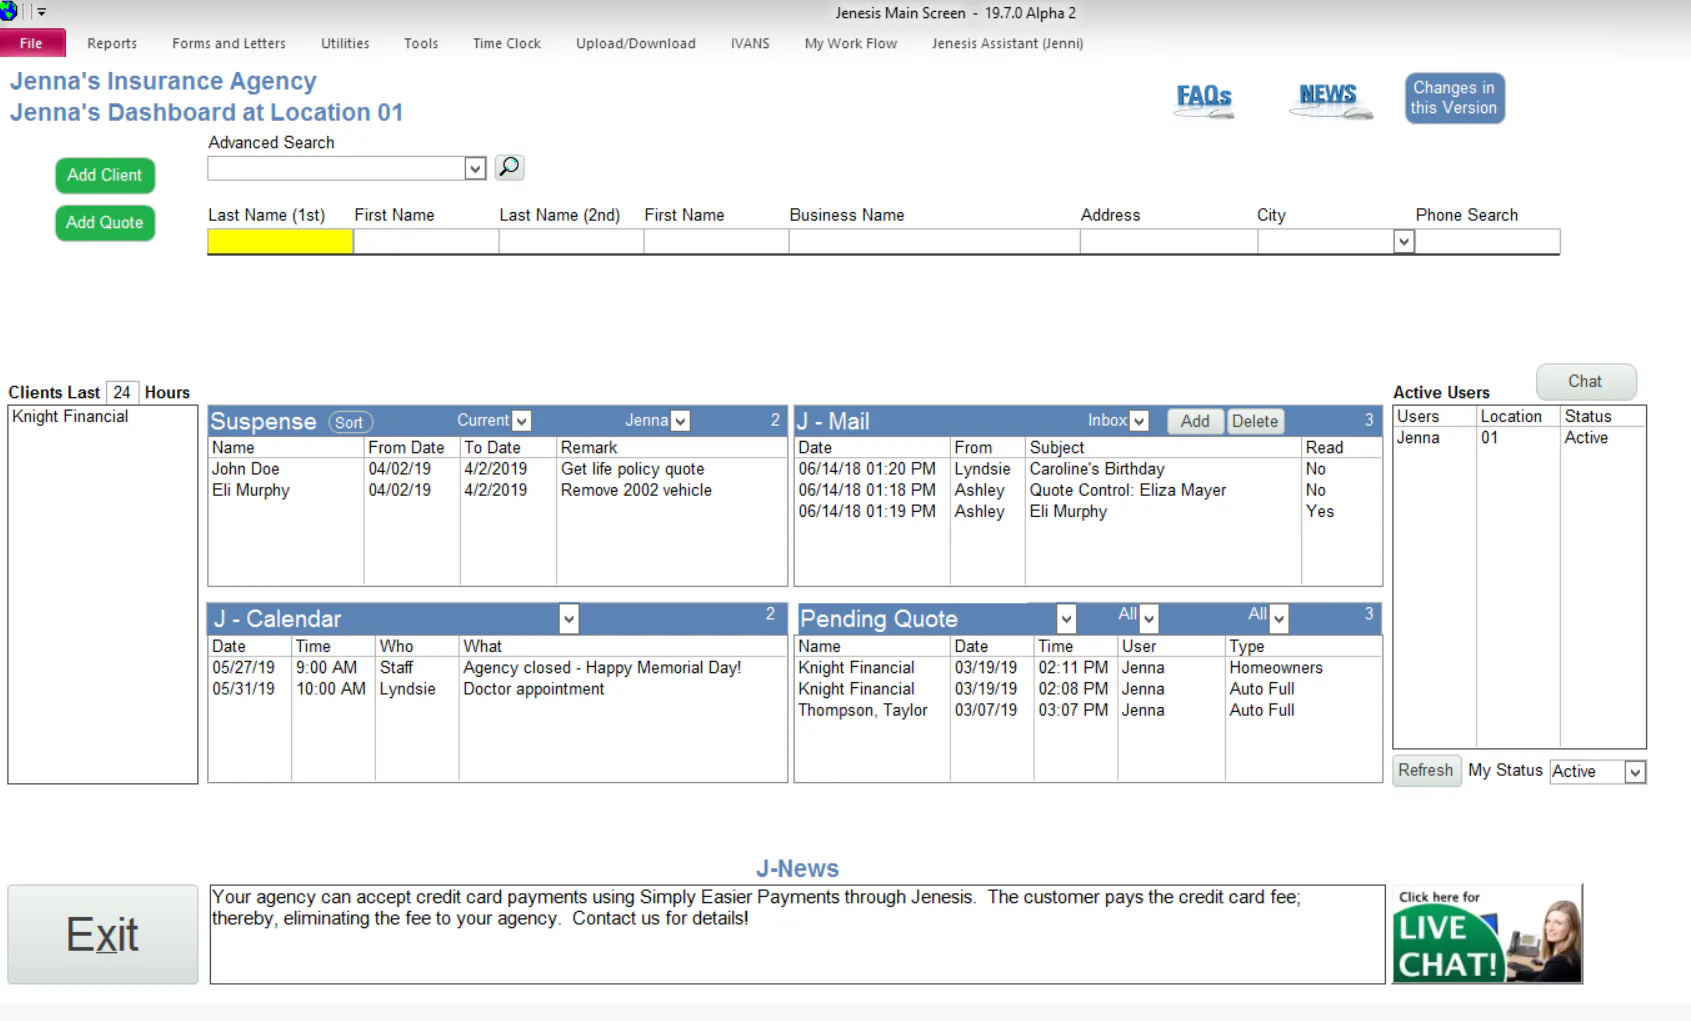Open Changes in this Version
Screen dimensions: 1691x1021
tap(1454, 97)
